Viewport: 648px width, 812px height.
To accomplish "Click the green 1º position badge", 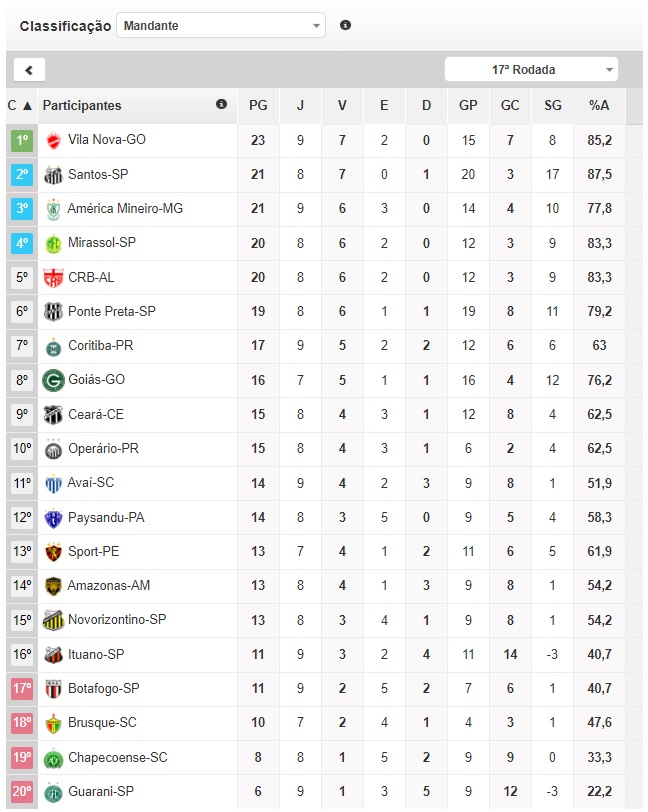I will (22, 141).
